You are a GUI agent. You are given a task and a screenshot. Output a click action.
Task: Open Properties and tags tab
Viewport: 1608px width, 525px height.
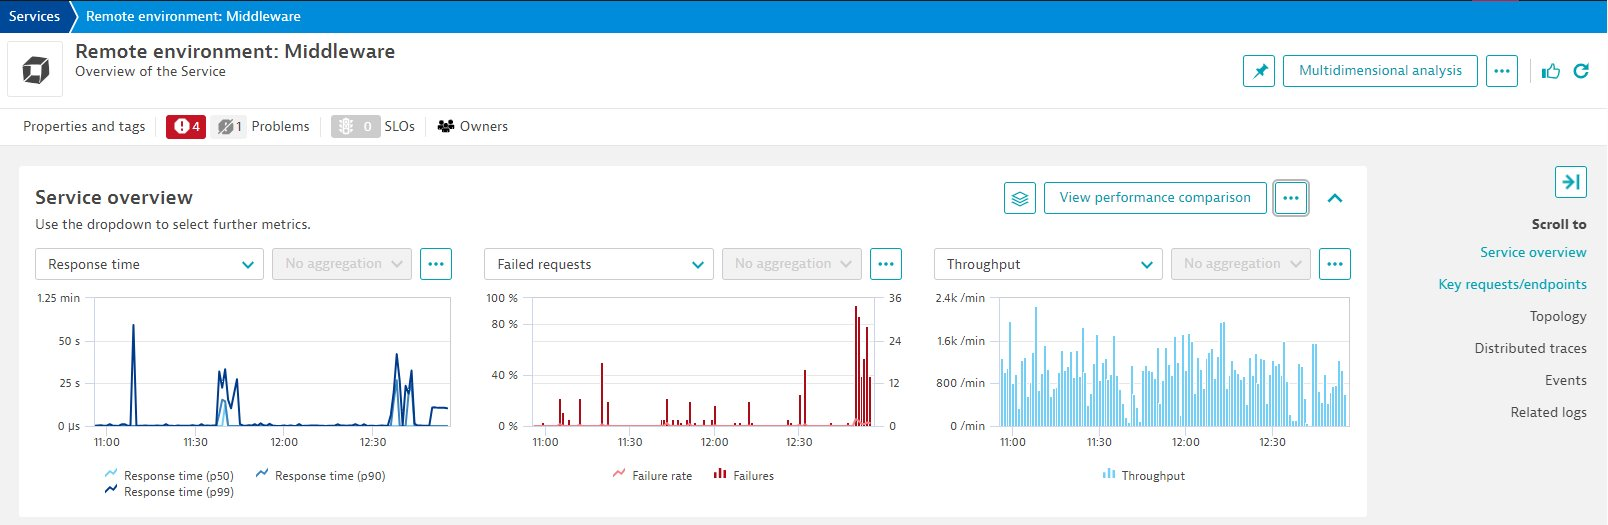tap(84, 127)
